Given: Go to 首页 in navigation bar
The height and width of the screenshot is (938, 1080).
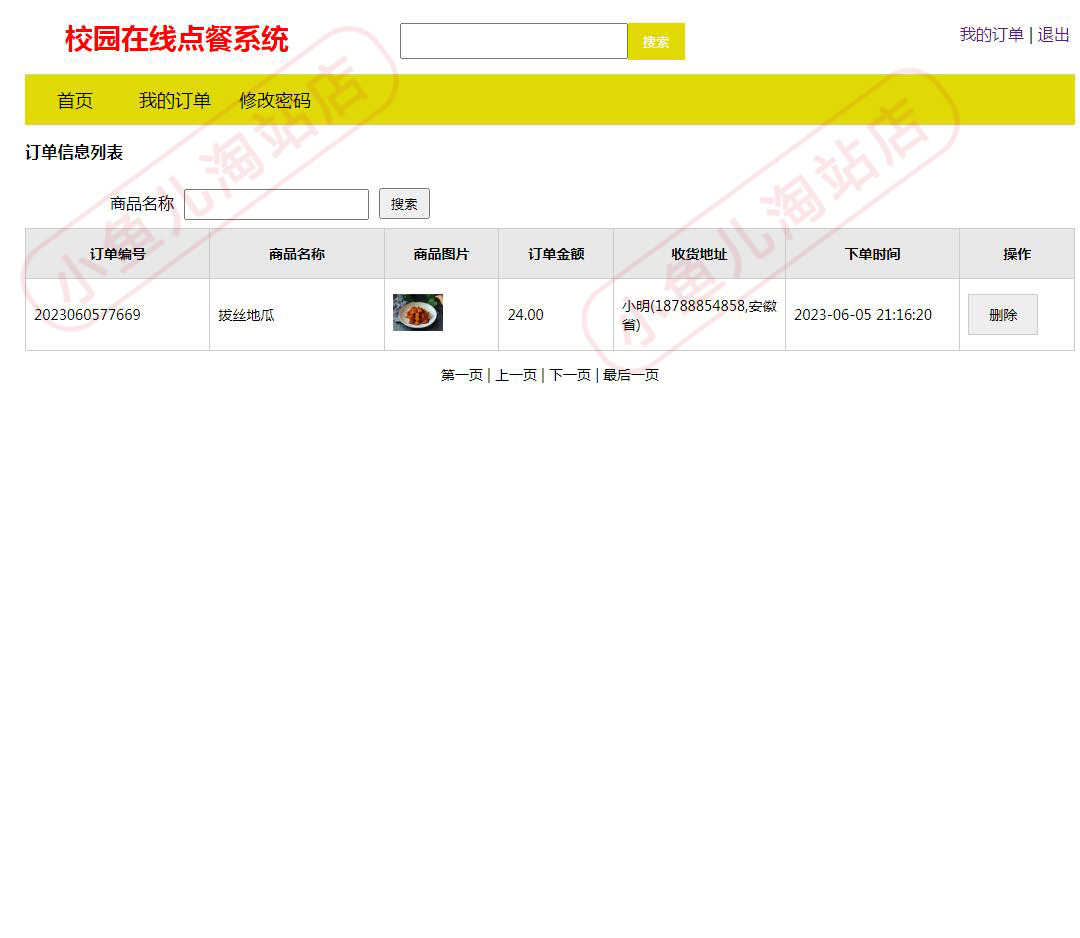Looking at the screenshot, I should [x=75, y=101].
